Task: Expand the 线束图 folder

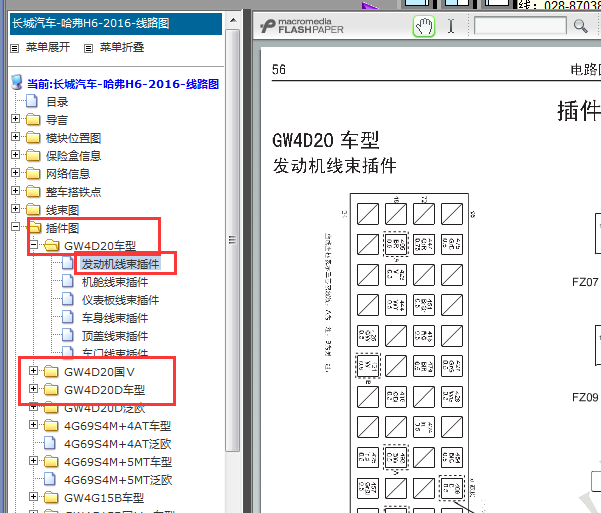Action: 15,209
